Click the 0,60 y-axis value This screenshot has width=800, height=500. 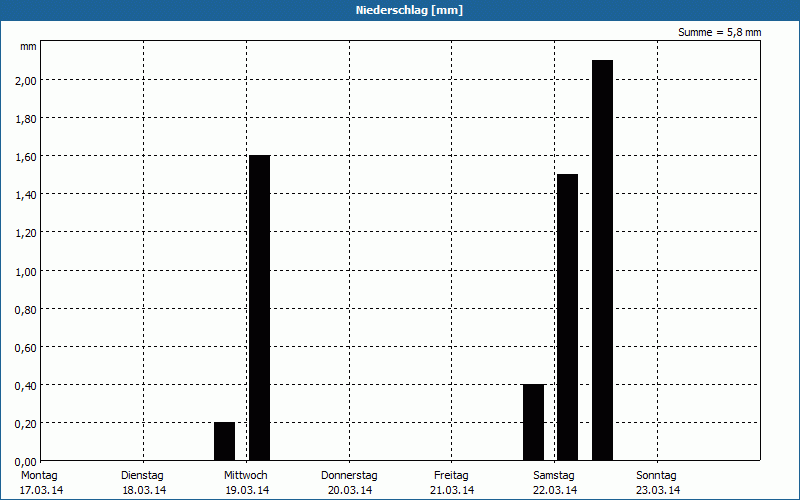click(27, 347)
